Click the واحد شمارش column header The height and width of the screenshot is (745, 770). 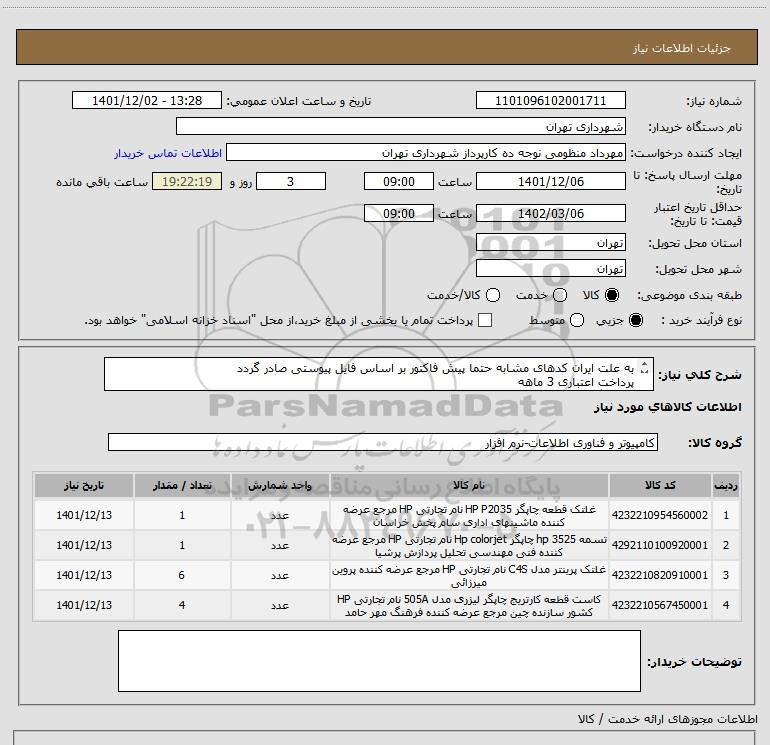279,485
